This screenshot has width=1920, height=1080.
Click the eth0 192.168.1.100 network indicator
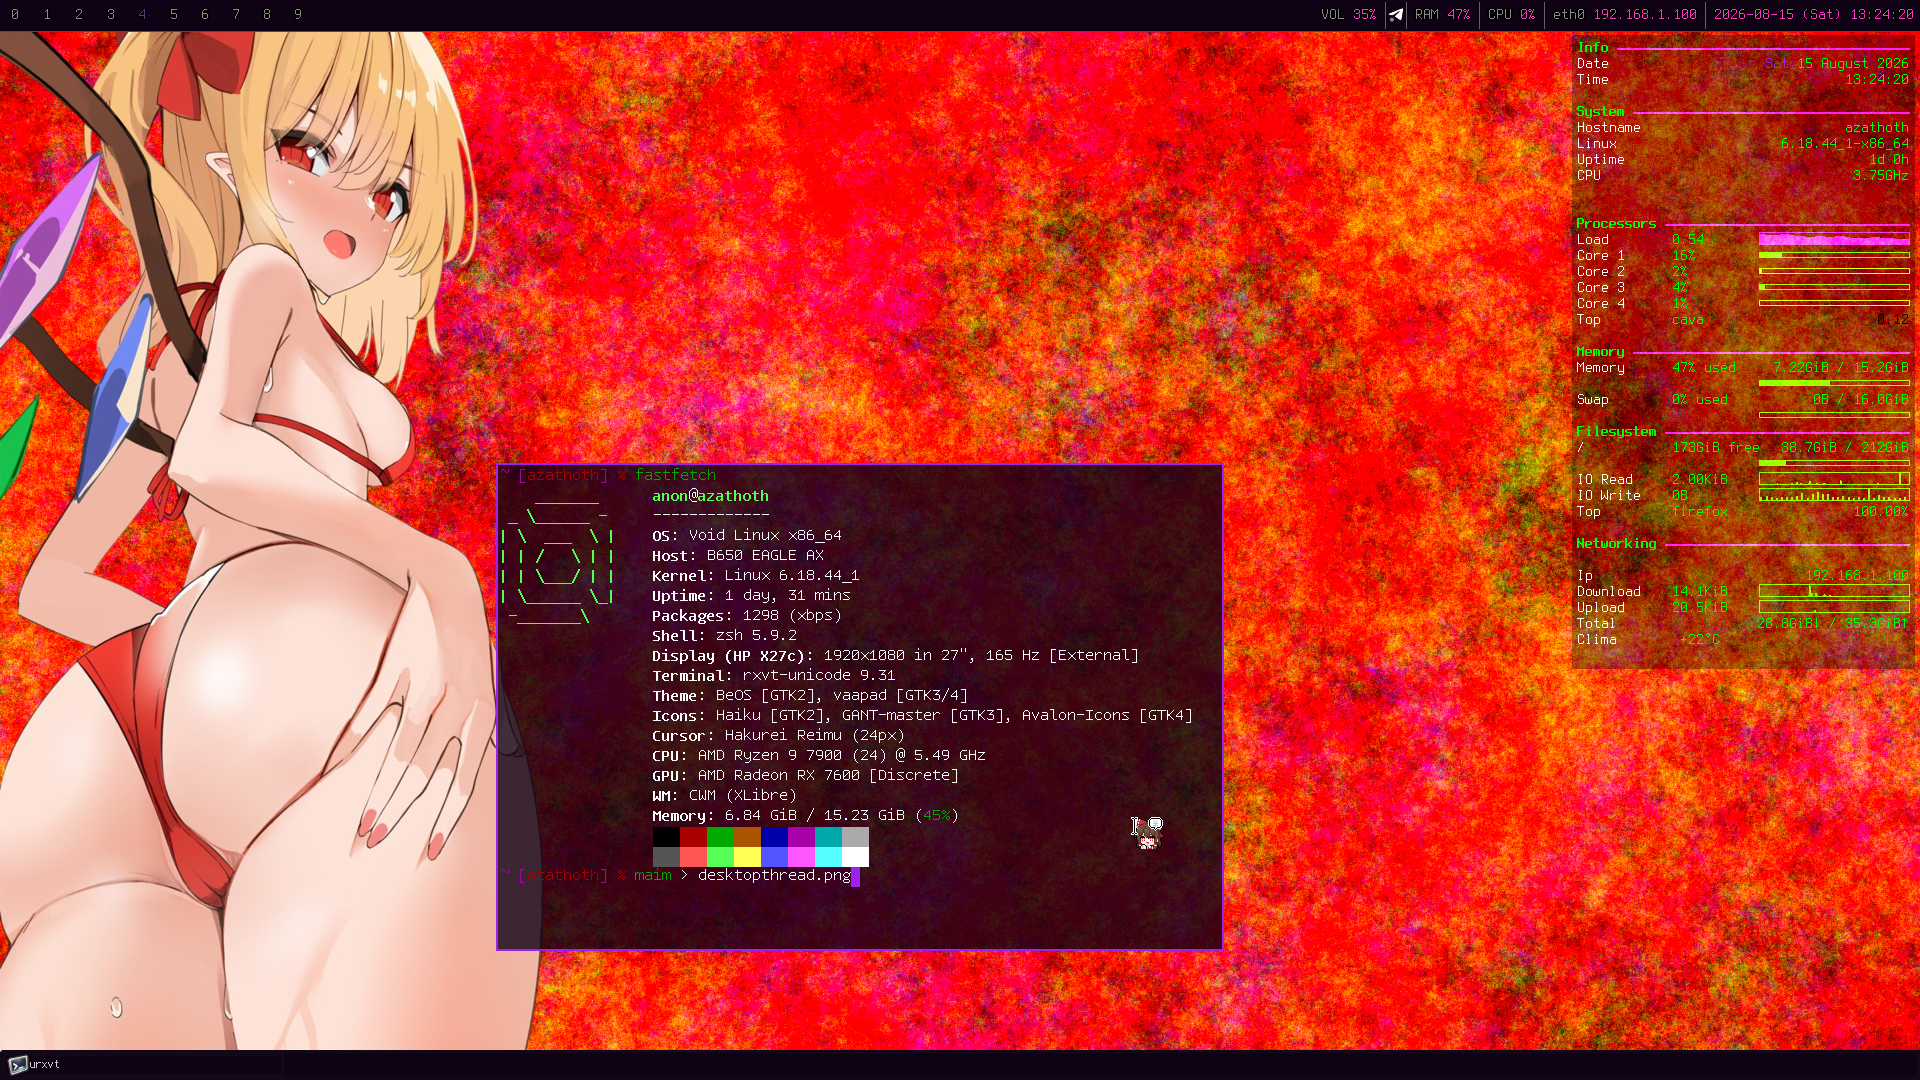point(1625,15)
